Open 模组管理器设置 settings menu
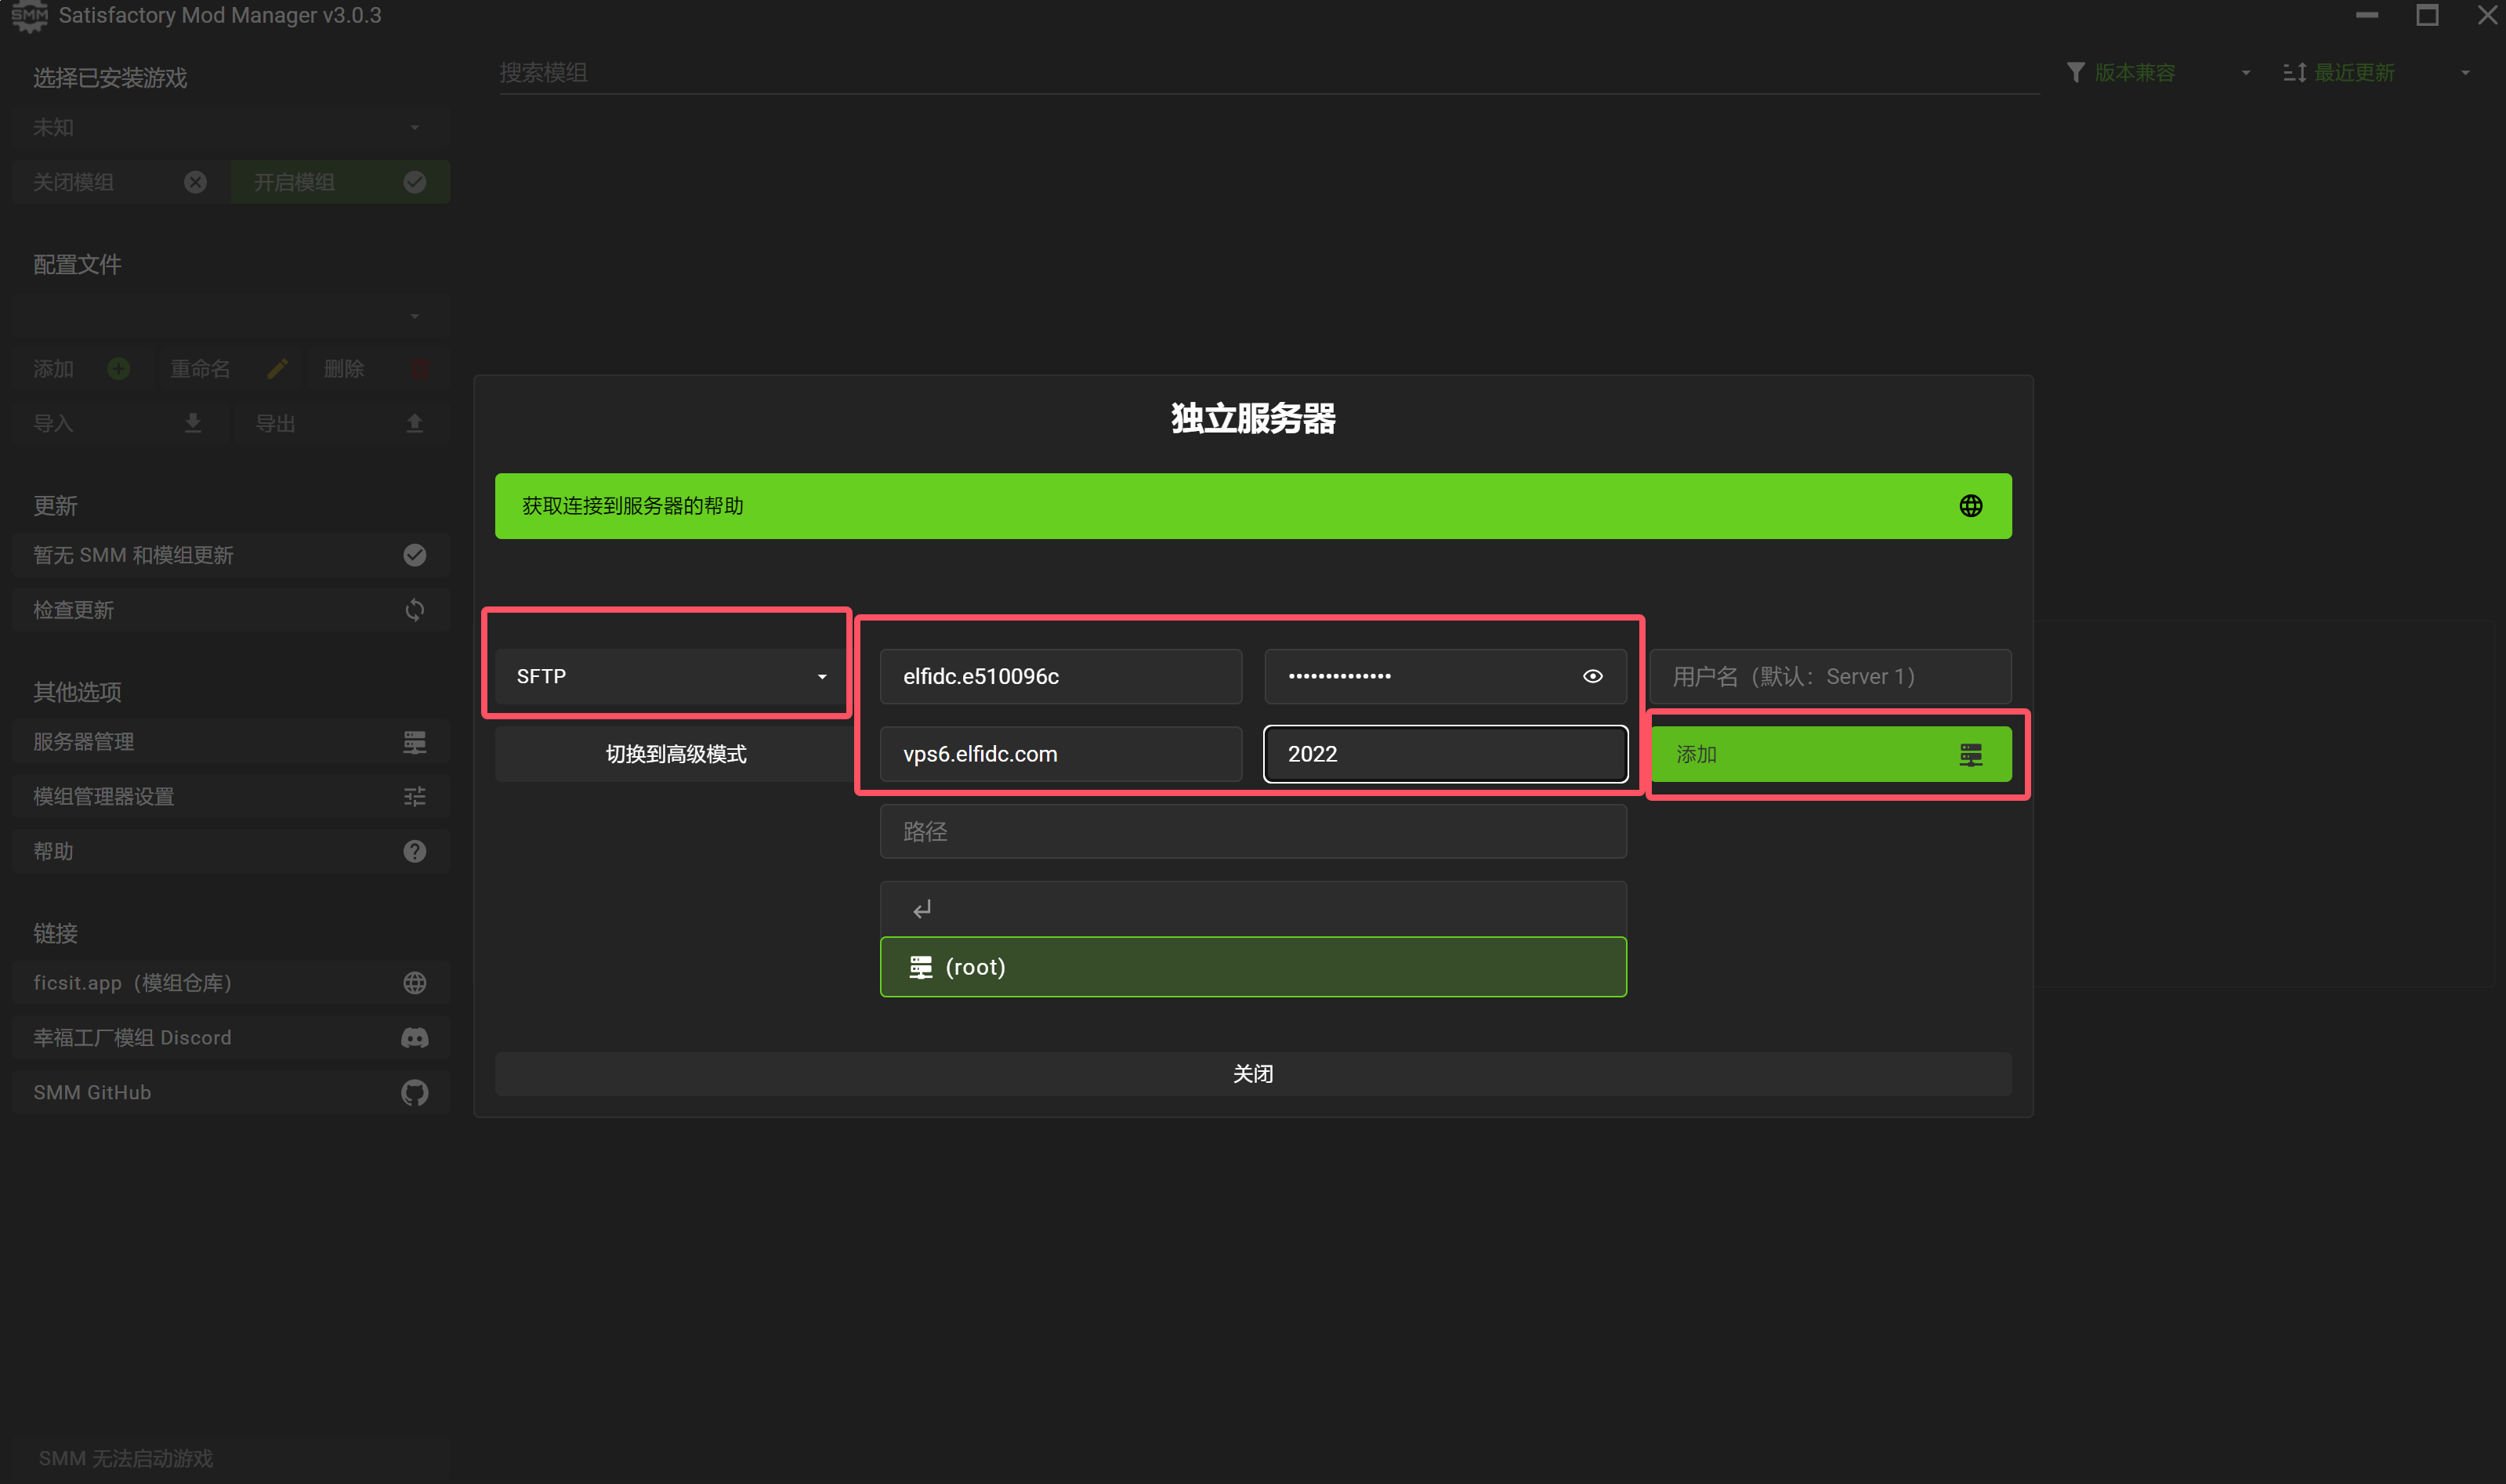This screenshot has width=2506, height=1484. coord(230,797)
